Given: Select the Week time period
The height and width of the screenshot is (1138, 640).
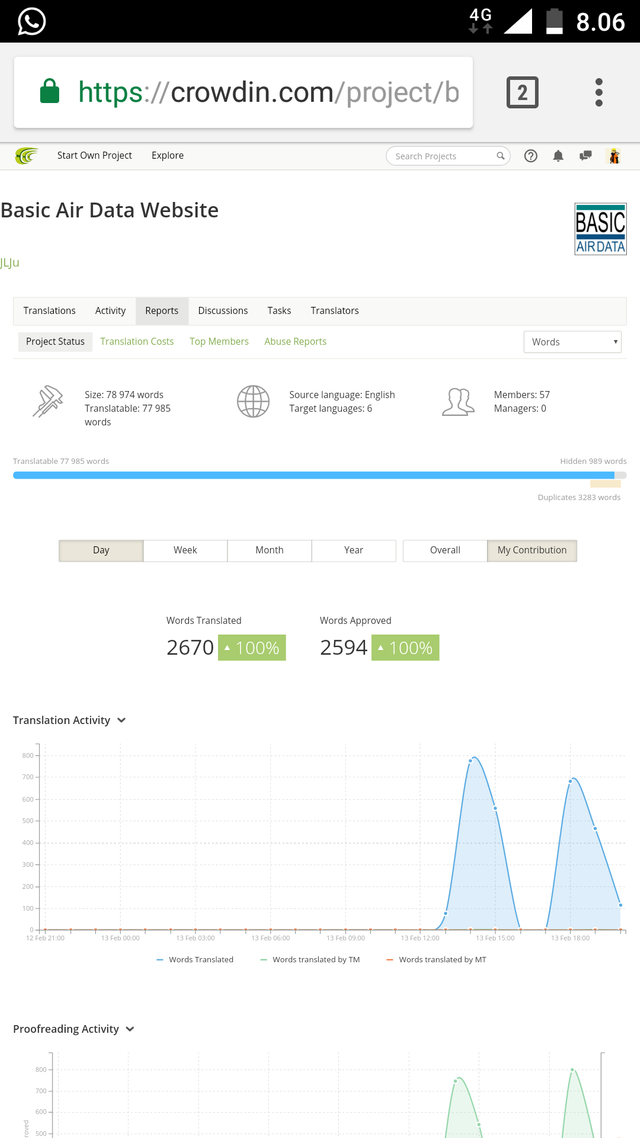Looking at the screenshot, I should coord(185,550).
